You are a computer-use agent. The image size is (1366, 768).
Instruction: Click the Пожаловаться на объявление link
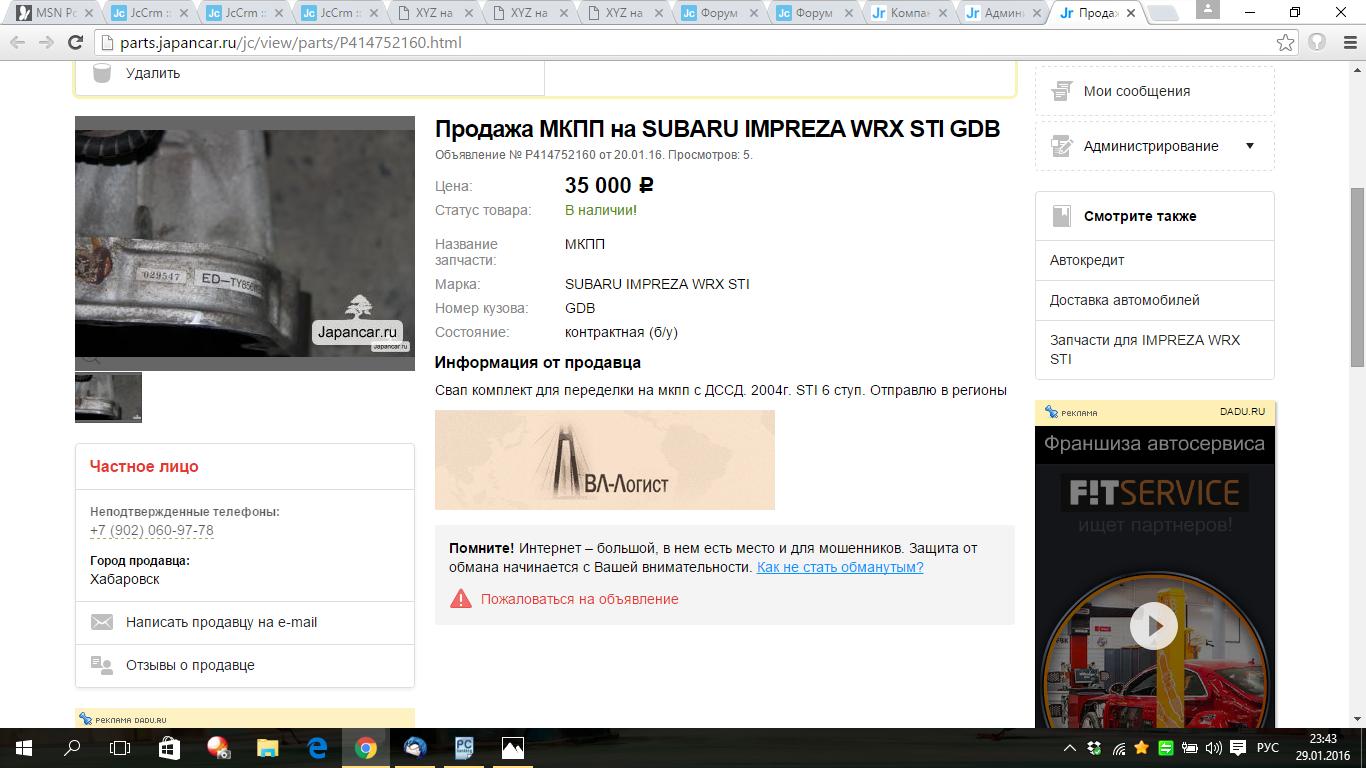pos(579,599)
